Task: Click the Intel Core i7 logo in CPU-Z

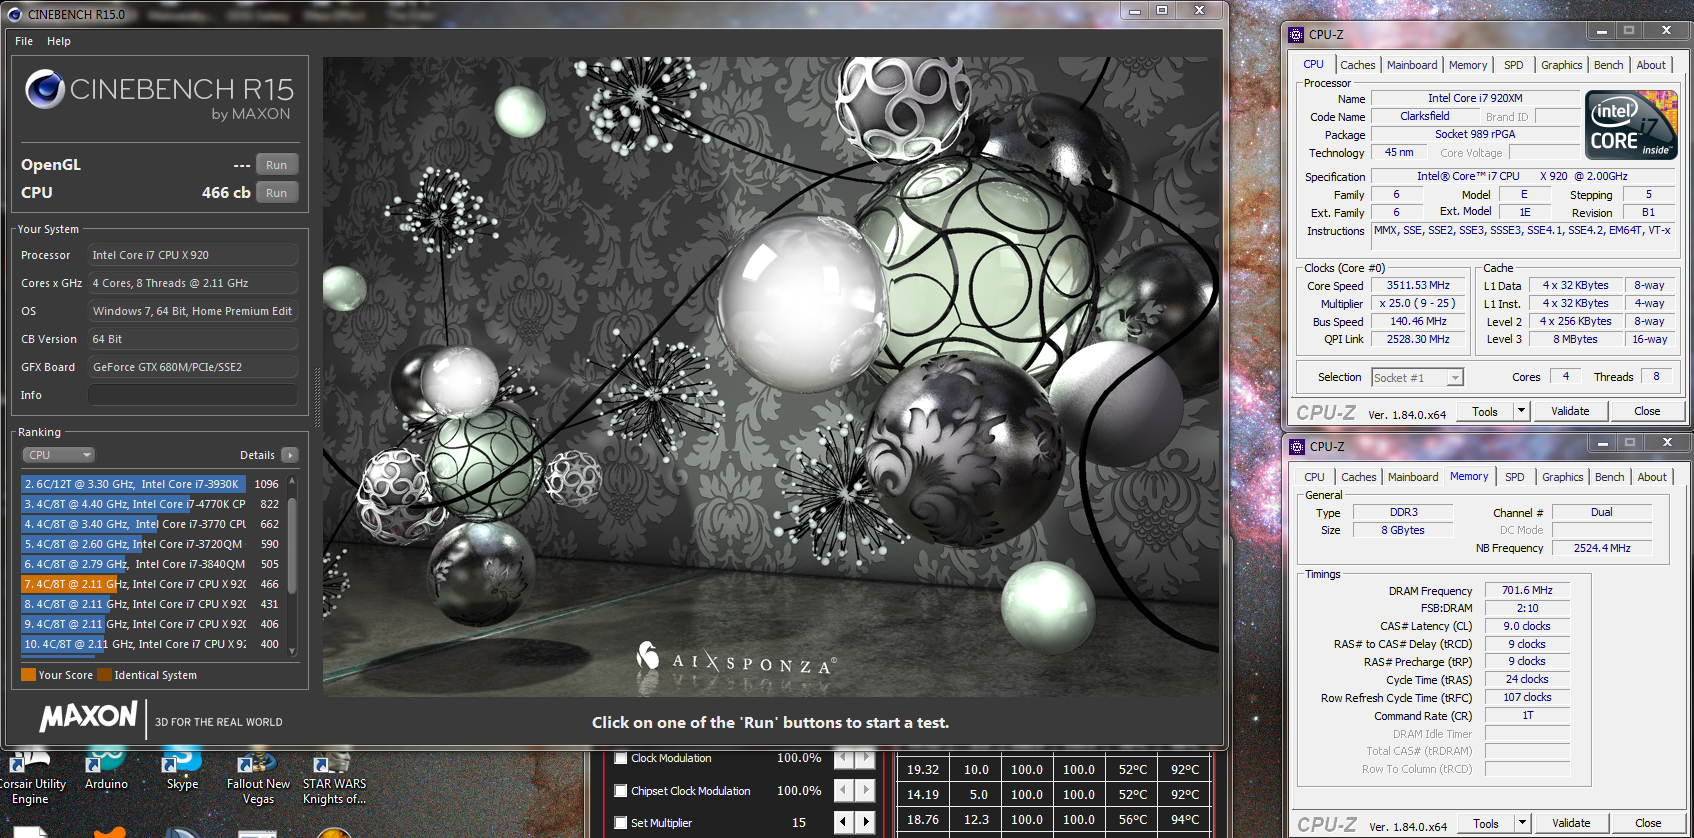Action: click(x=1631, y=125)
